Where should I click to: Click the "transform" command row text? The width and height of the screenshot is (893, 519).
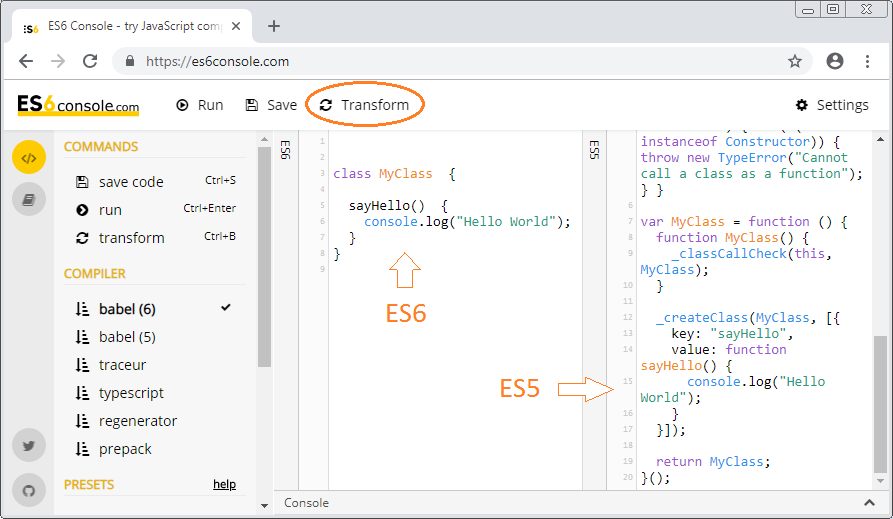click(x=132, y=238)
